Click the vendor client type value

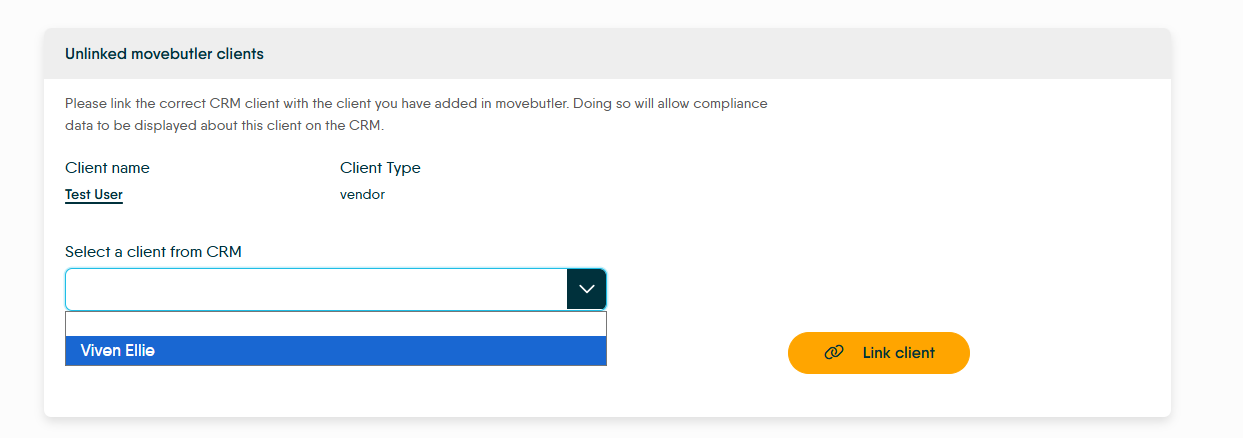pyautogui.click(x=362, y=195)
